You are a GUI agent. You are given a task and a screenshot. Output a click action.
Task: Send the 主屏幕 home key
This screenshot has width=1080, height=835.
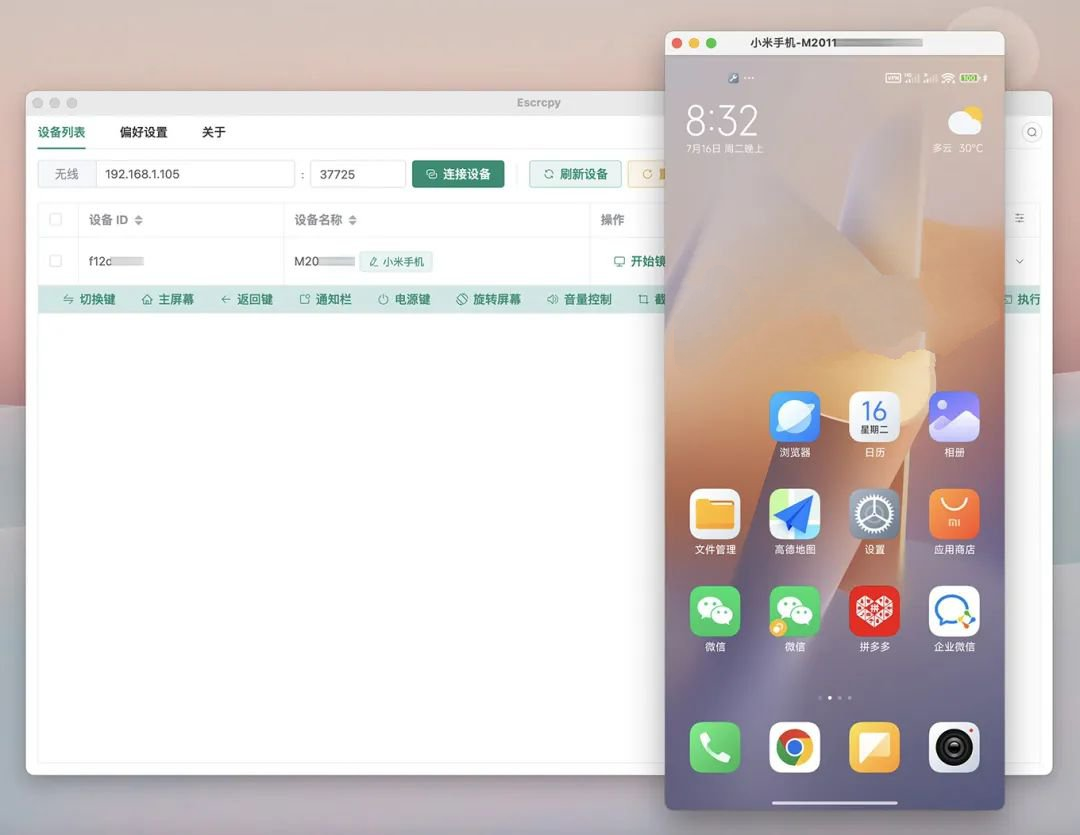(x=167, y=299)
